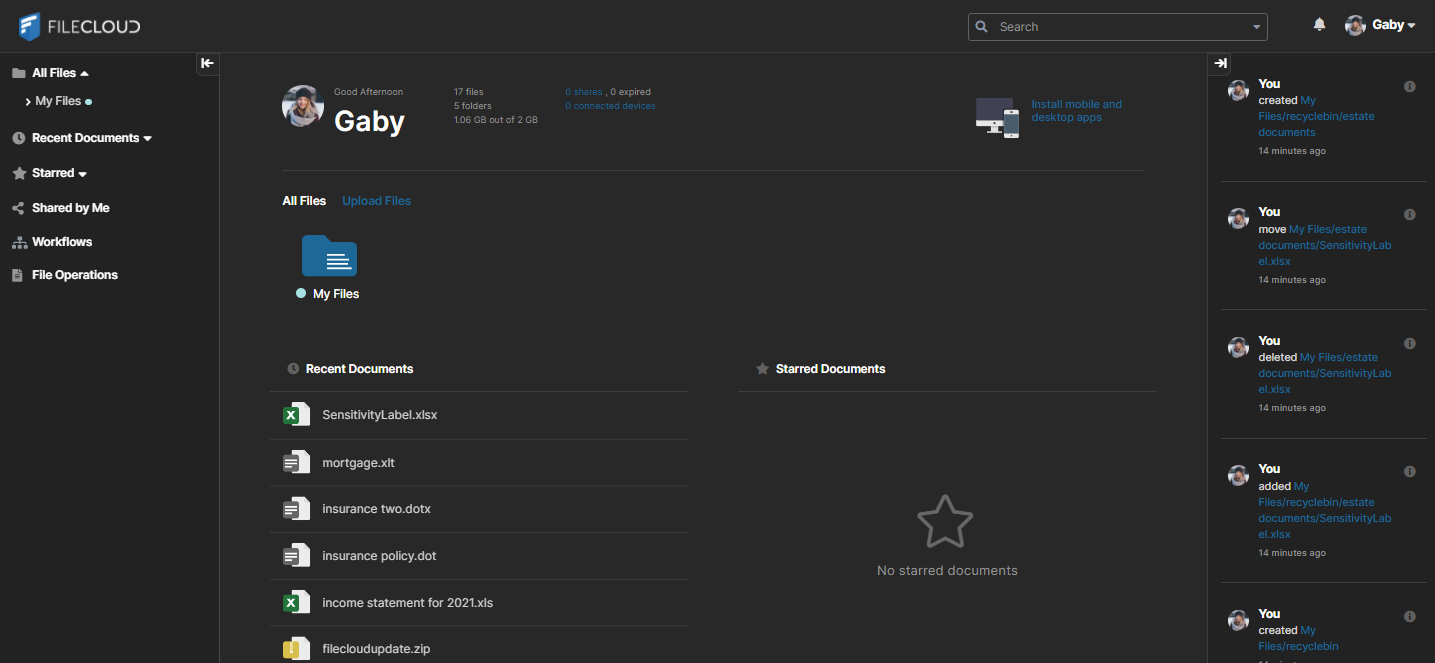The height and width of the screenshot is (663, 1435).
Task: Select the Workflows item in the sidebar
Action: point(62,241)
